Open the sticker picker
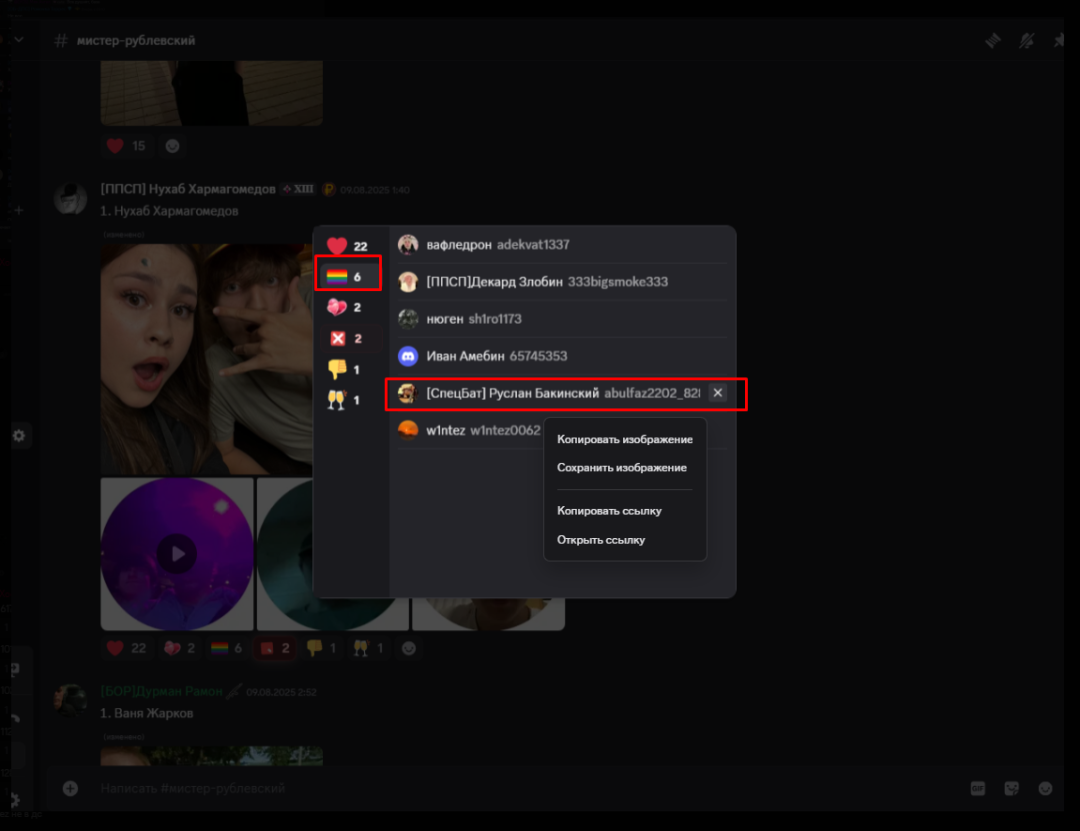This screenshot has width=1080, height=831. (1011, 788)
